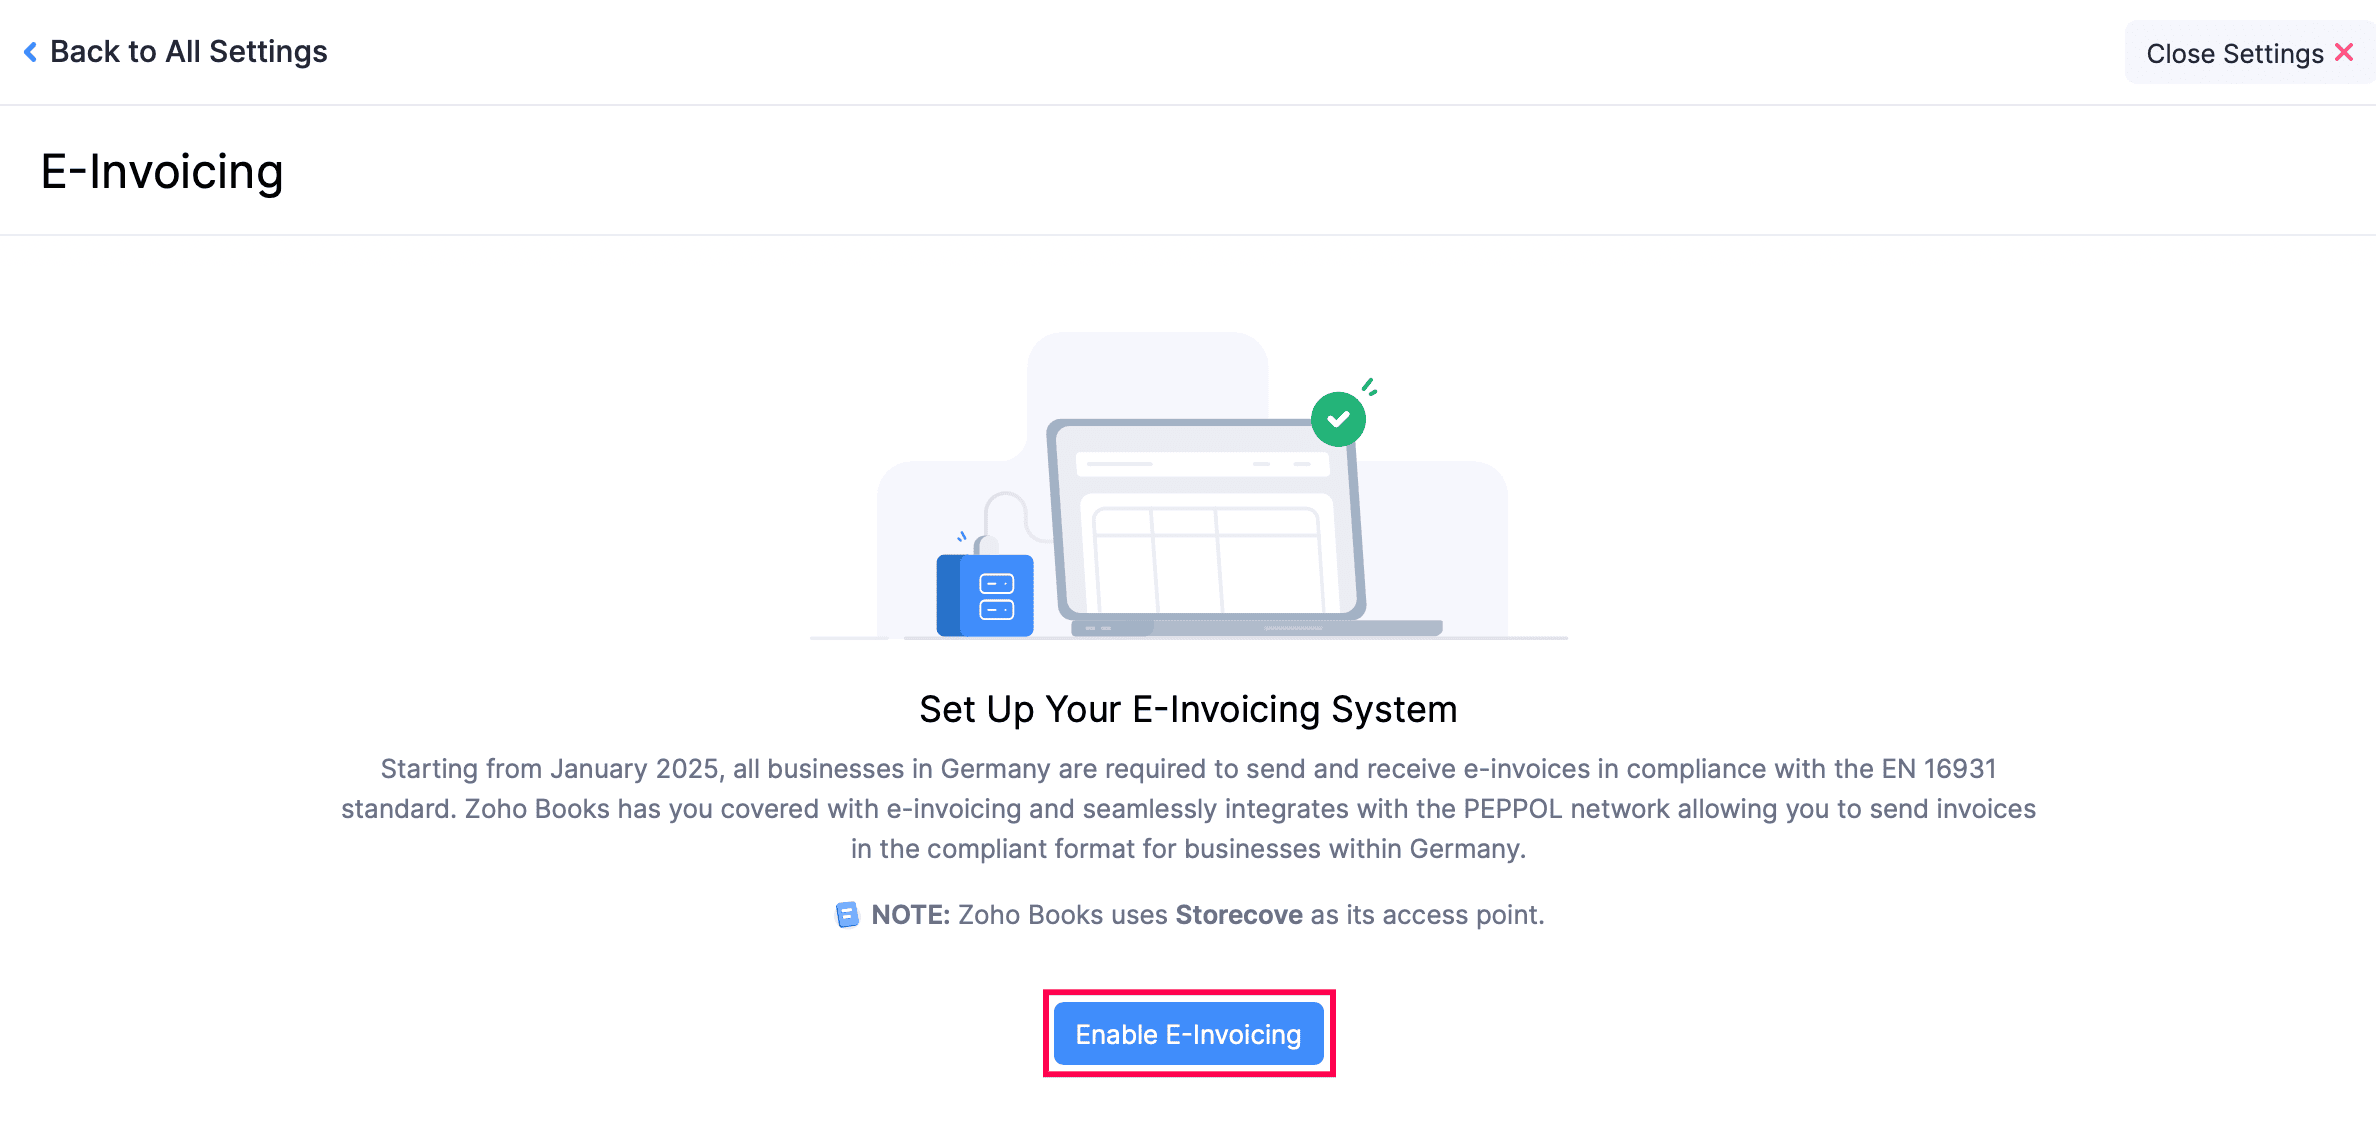Image resolution: width=2376 pixels, height=1126 pixels.
Task: Click the divider line below the E-Invoicing title
Action: tap(1188, 236)
